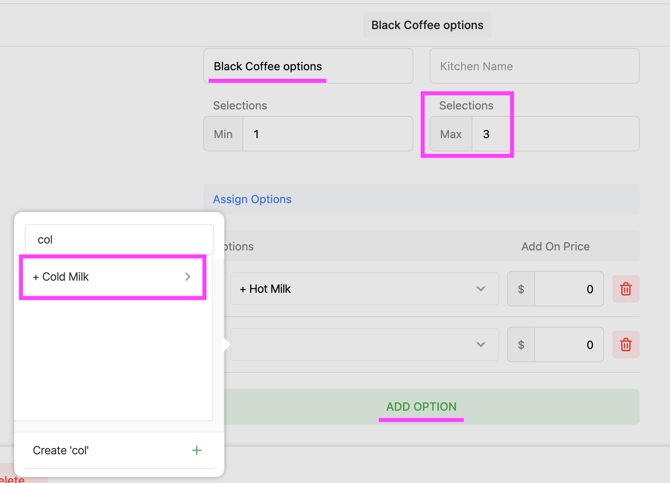Click dollar sign of Hot Milk price

point(521,289)
